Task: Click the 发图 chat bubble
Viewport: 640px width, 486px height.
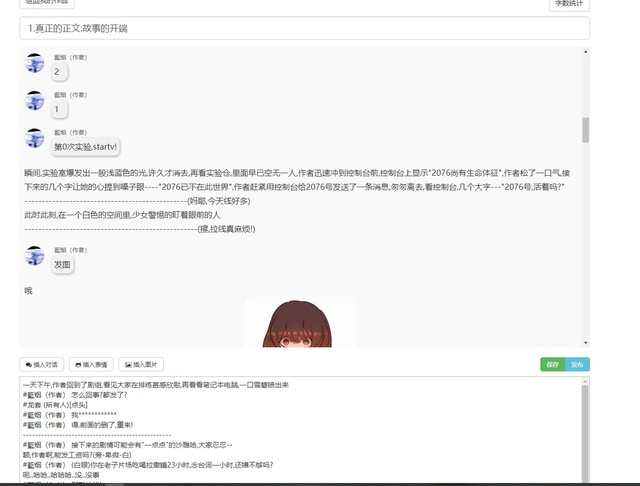Action: 62,265
